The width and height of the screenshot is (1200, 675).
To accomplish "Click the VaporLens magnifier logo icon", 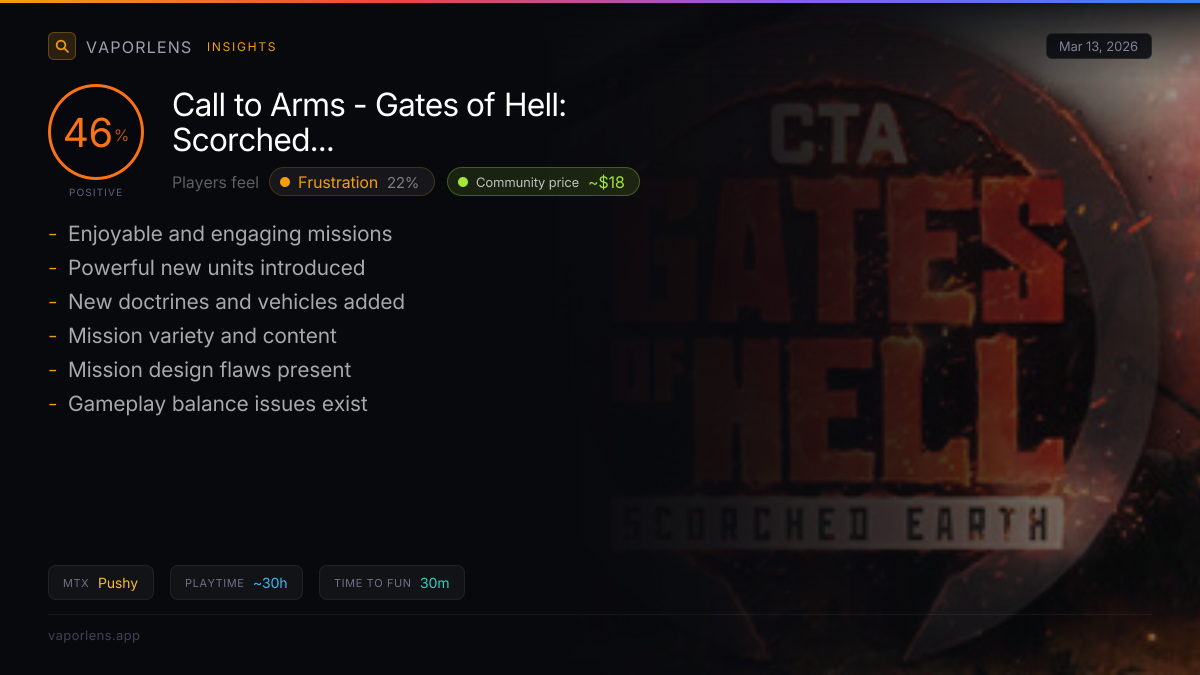I will click(x=62, y=46).
